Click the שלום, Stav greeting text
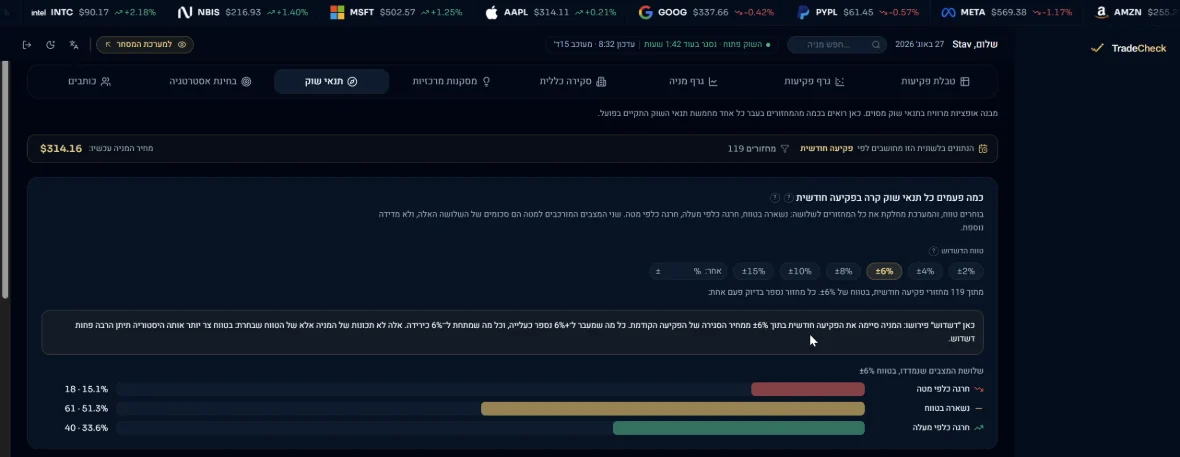Viewport: 1180px width, 457px height. (975, 44)
